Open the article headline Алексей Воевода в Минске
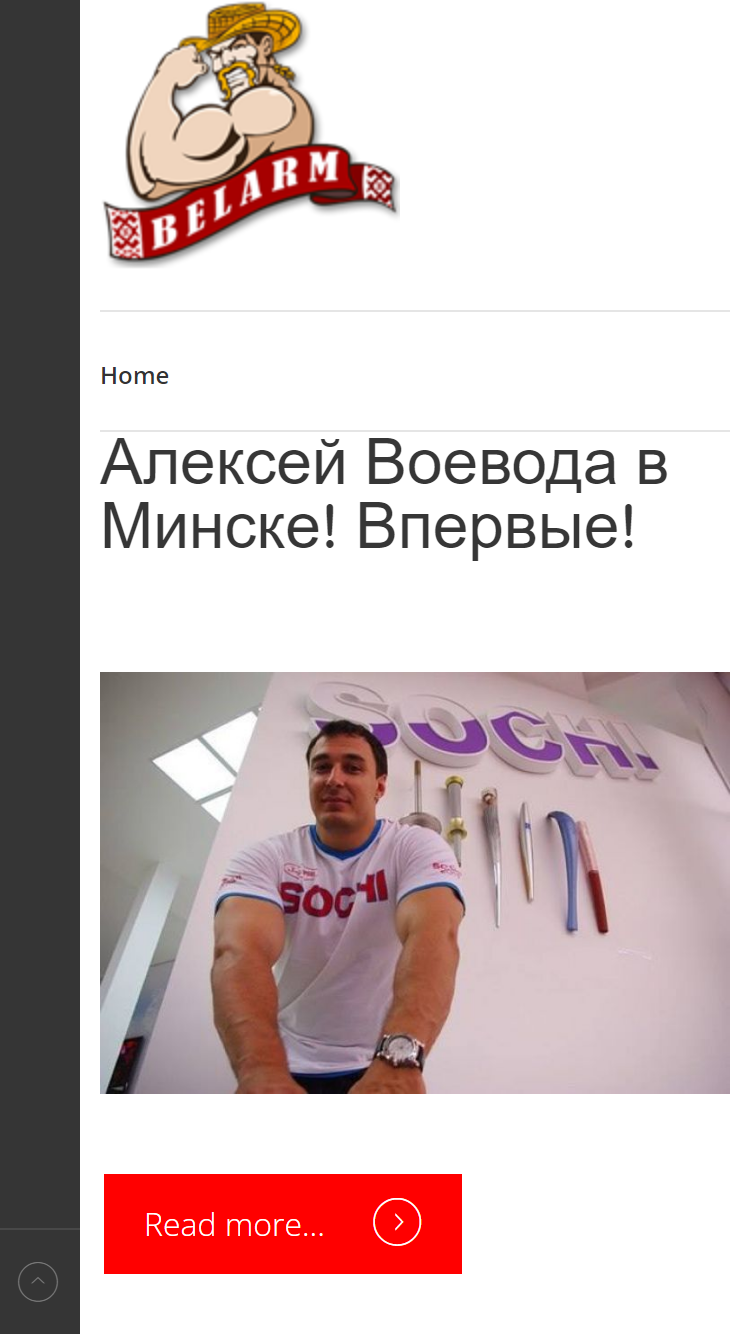The image size is (750, 1334). [385, 495]
